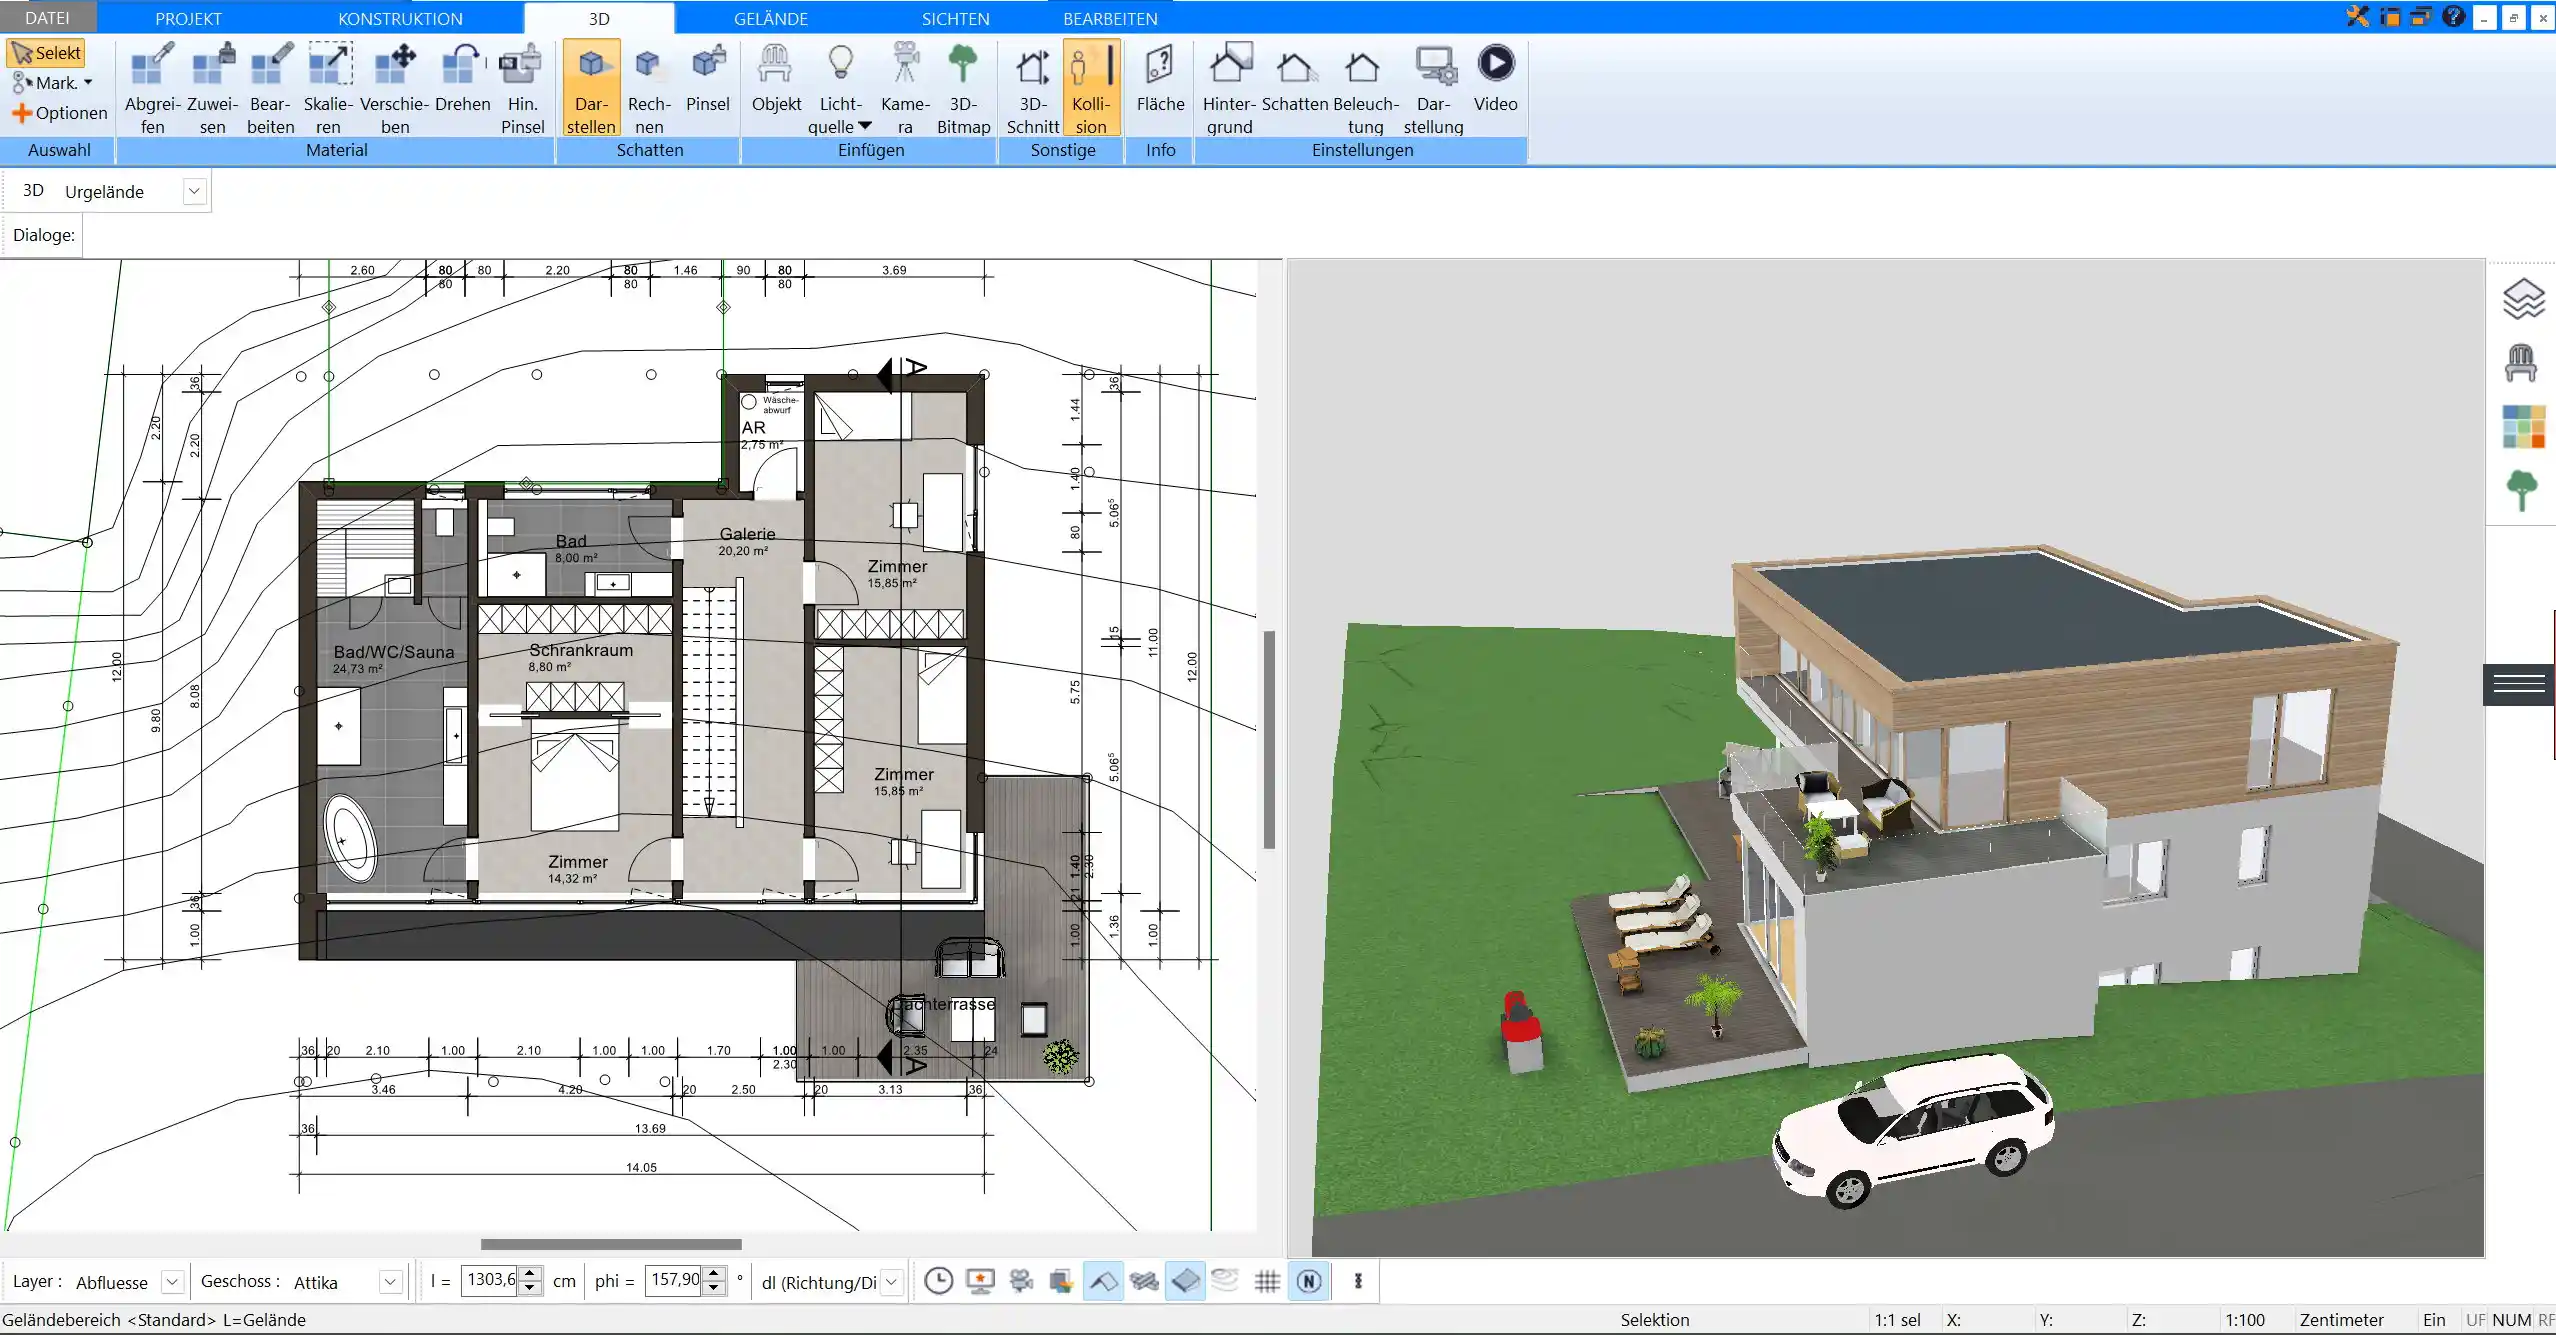Click the window layout icon in title bar

coord(2390,17)
